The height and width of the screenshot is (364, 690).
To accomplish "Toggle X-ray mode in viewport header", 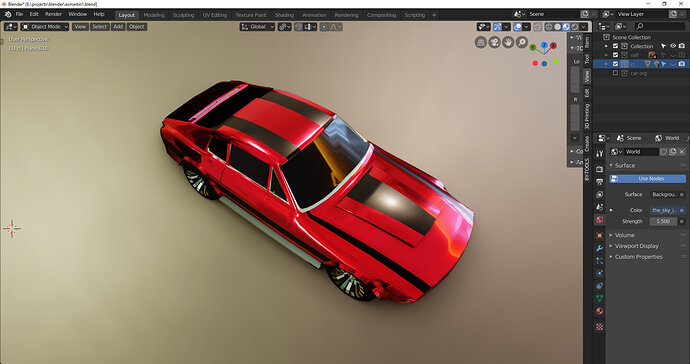I will (x=537, y=27).
